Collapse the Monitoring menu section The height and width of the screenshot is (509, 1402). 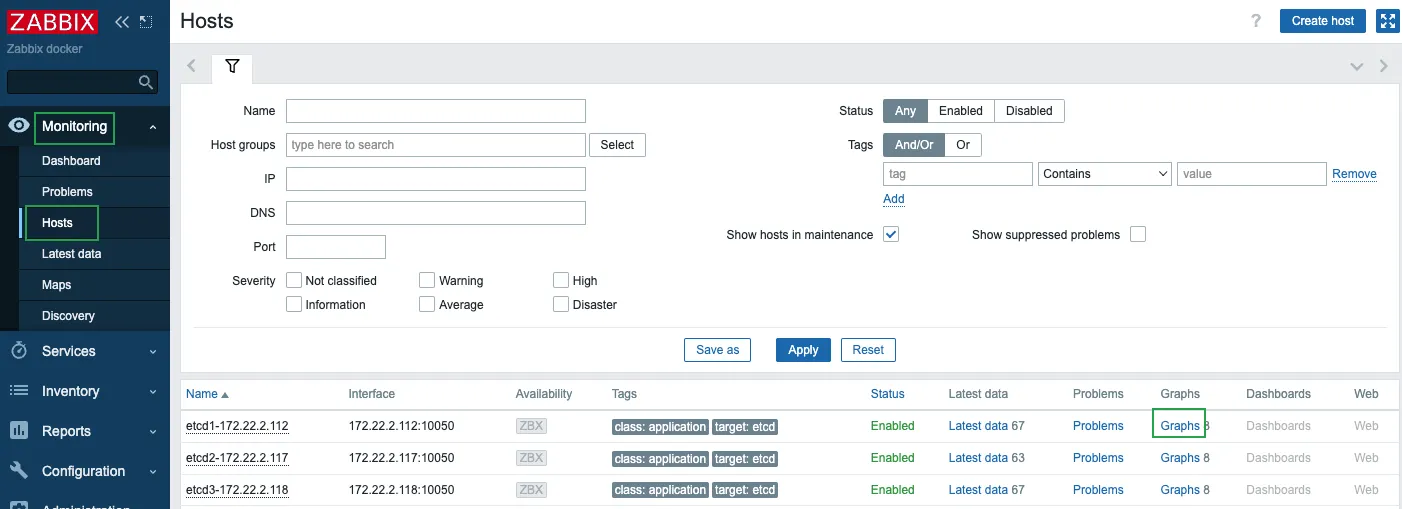coord(153,127)
